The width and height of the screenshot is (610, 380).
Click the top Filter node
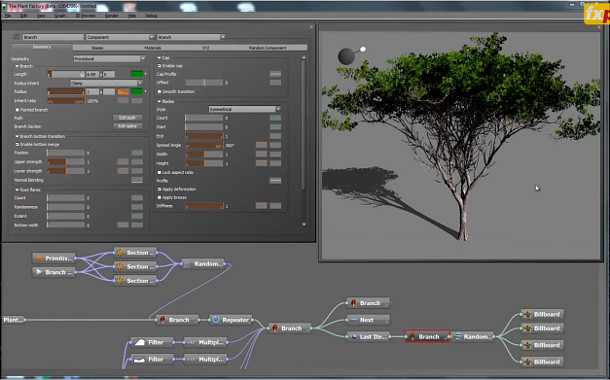pyautogui.click(x=152, y=342)
